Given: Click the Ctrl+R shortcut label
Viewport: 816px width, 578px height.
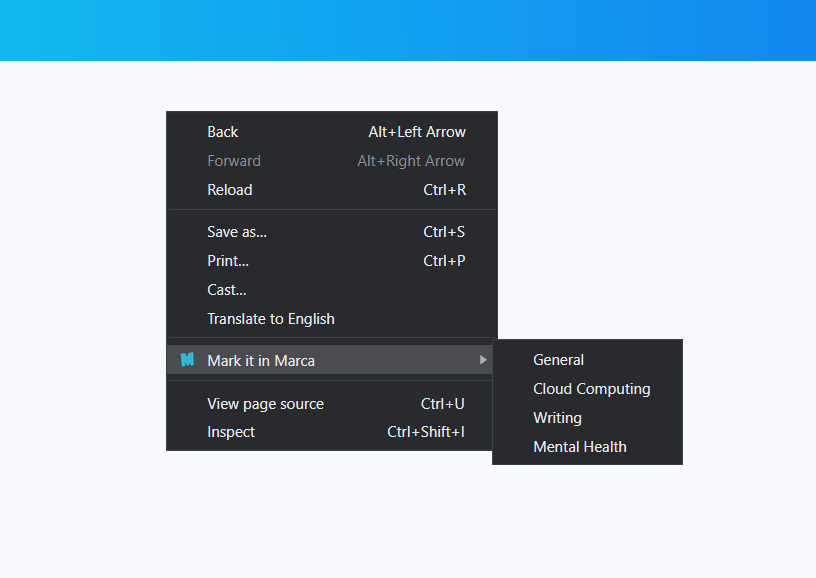Looking at the screenshot, I should click(444, 190).
